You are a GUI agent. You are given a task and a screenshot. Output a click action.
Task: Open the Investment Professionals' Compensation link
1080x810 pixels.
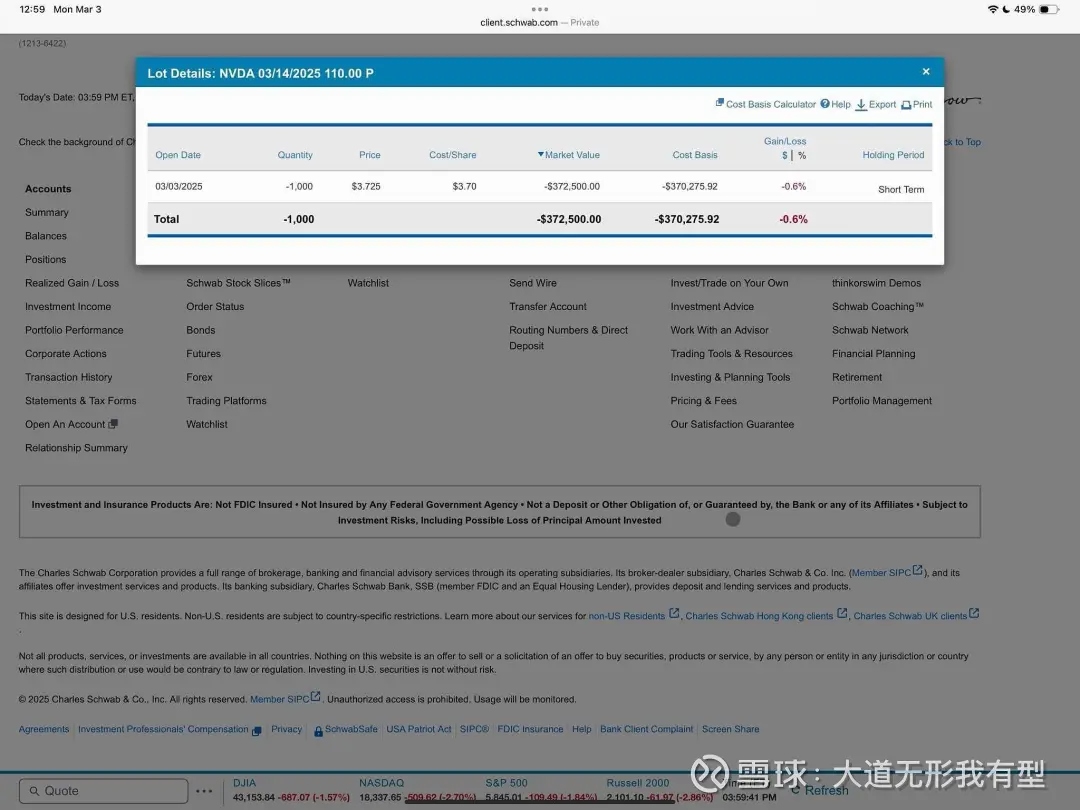(163, 729)
